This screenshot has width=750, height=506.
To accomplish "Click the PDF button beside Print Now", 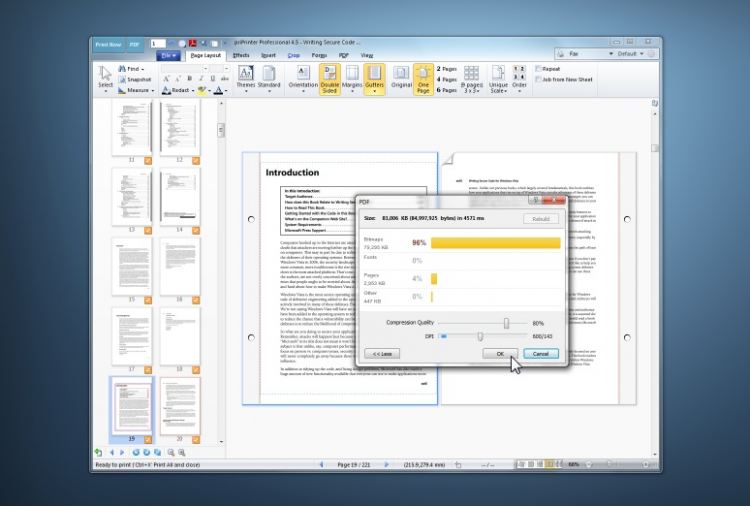I will pyautogui.click(x=134, y=44).
